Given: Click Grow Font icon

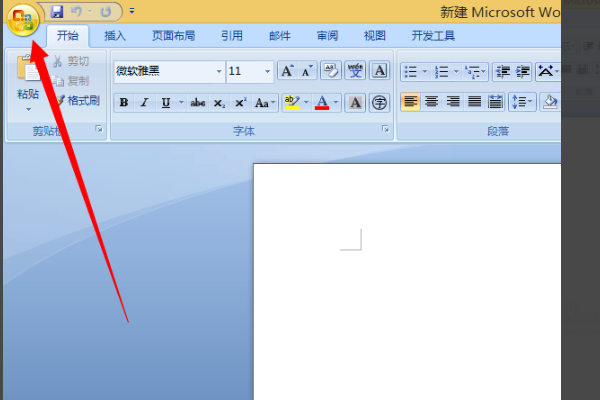Looking at the screenshot, I should click(287, 71).
